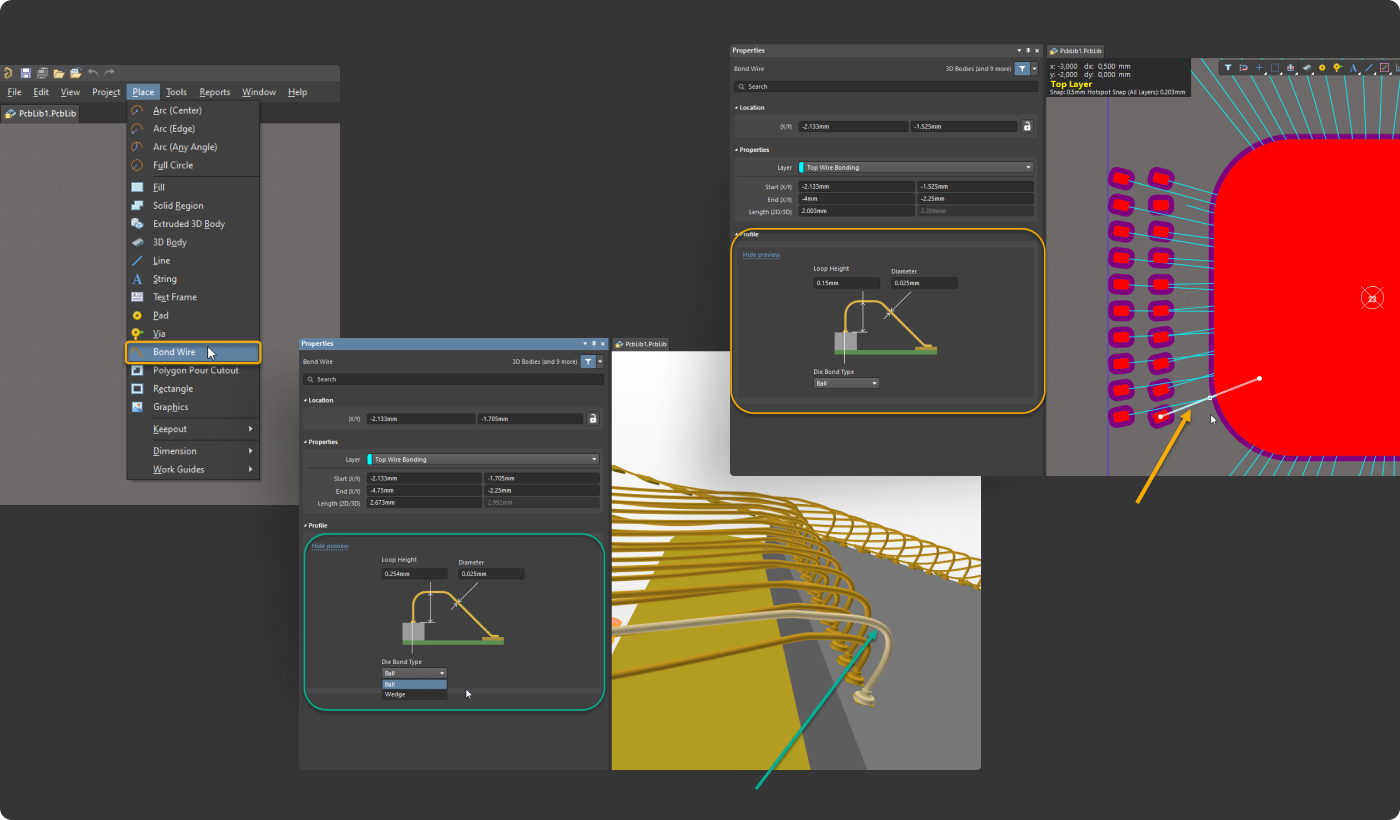Select the Line placement tool in the toolbar
The width and height of the screenshot is (1400, 820).
coord(1368,68)
